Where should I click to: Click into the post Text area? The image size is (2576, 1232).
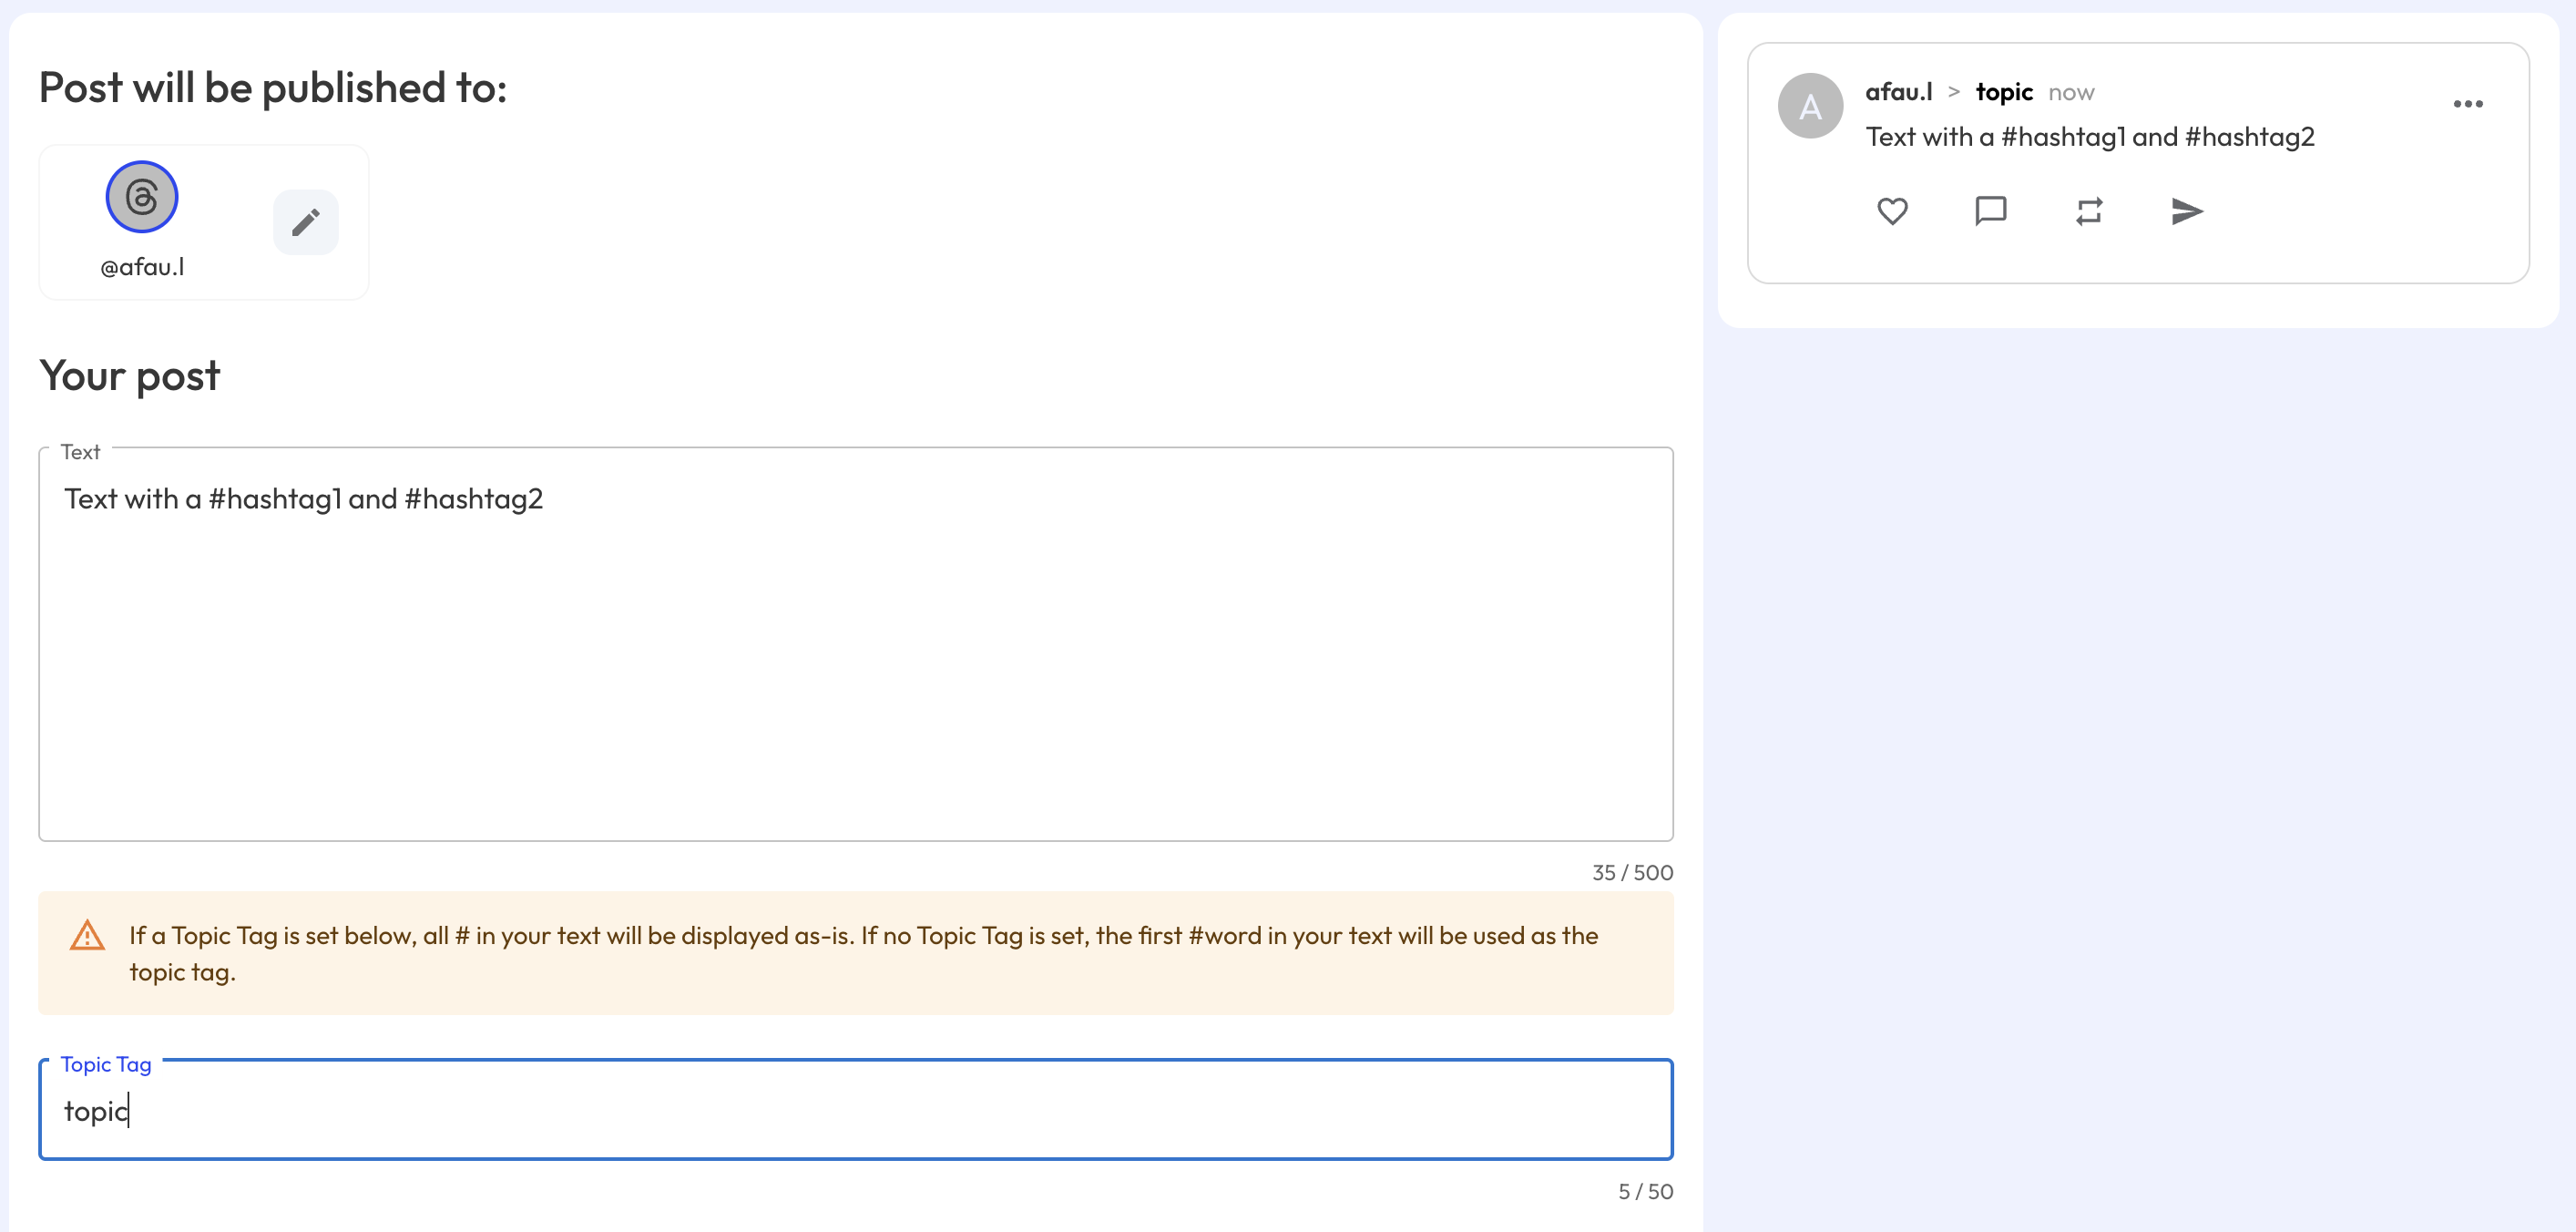coord(856,644)
